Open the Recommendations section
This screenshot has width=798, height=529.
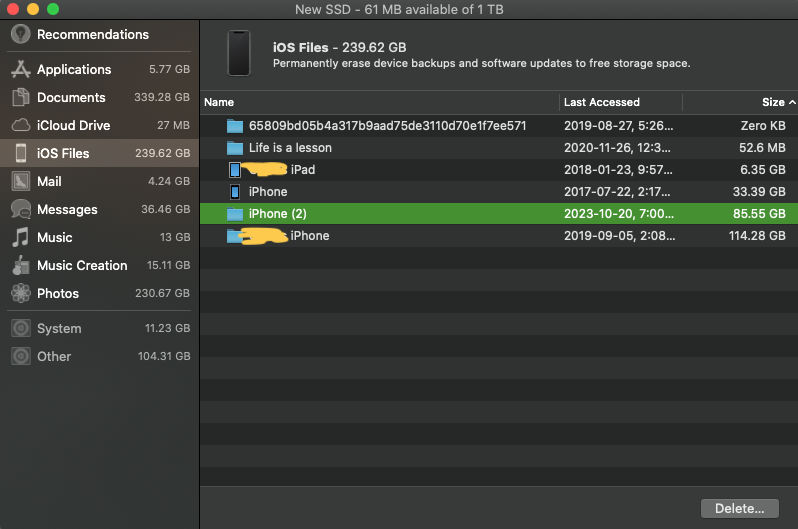pos(93,34)
